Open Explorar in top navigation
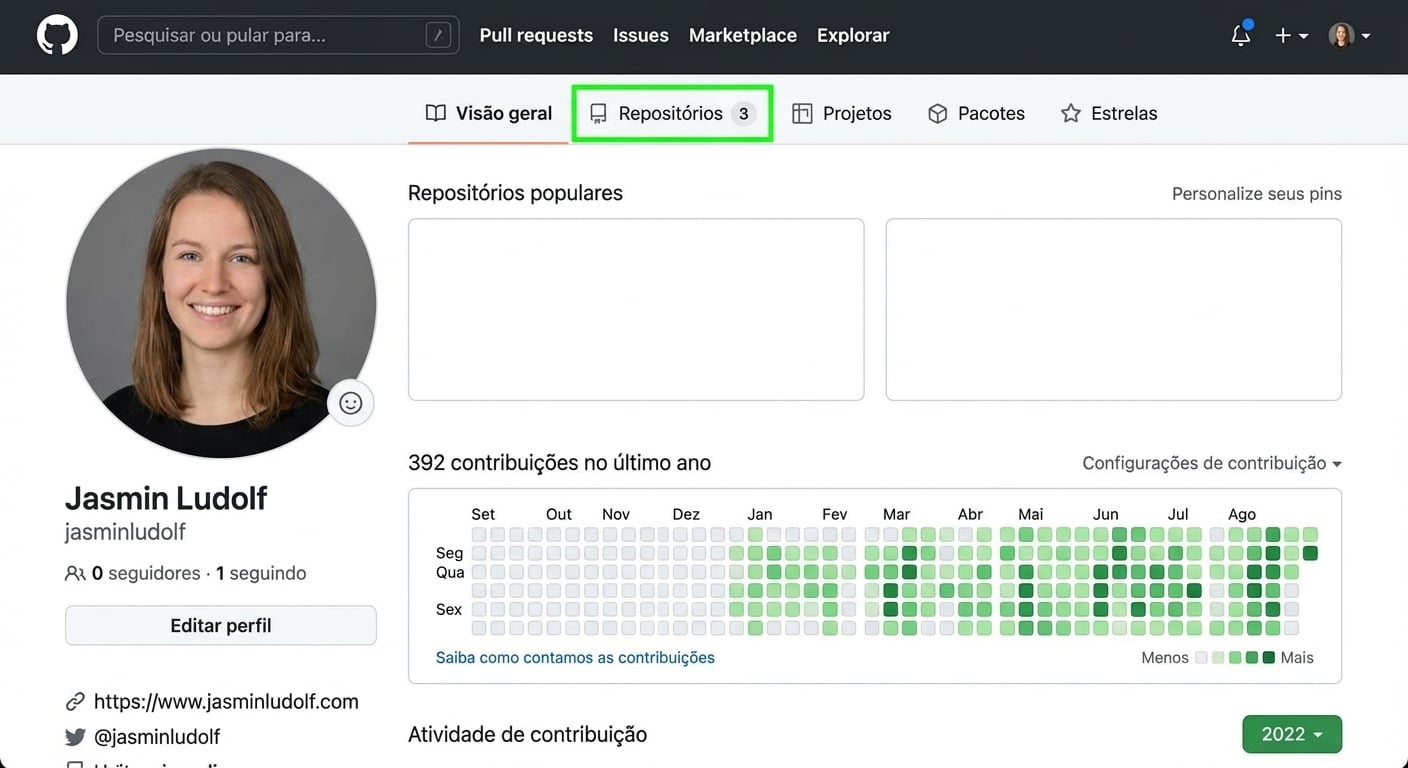This screenshot has height=768, width=1408. pyautogui.click(x=853, y=35)
